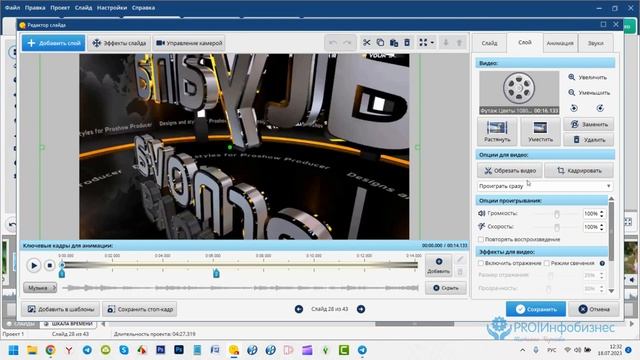This screenshot has width=640, height=360.
Task: Go to next slide arrow
Action: pyautogui.click(x=361, y=309)
